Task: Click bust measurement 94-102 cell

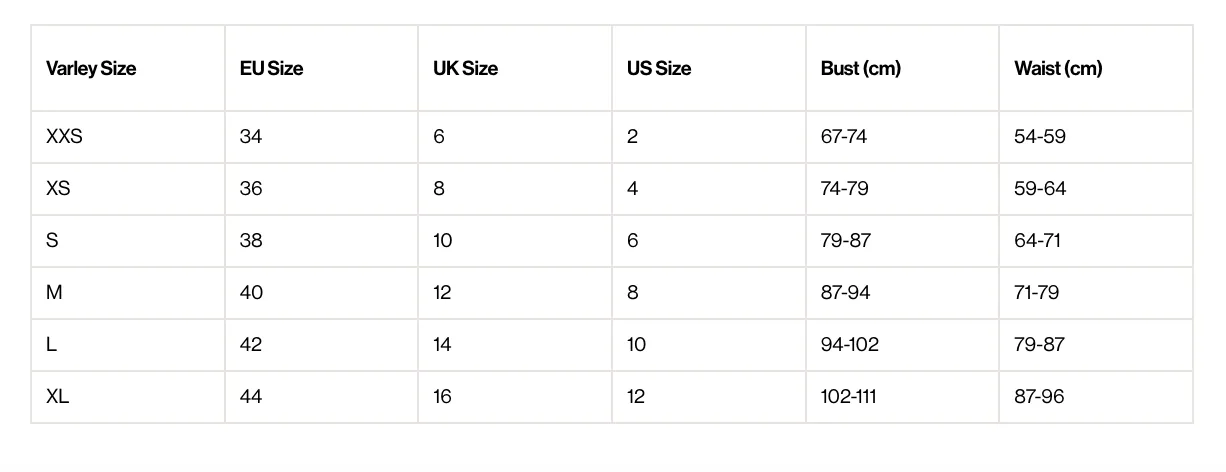Action: (902, 345)
